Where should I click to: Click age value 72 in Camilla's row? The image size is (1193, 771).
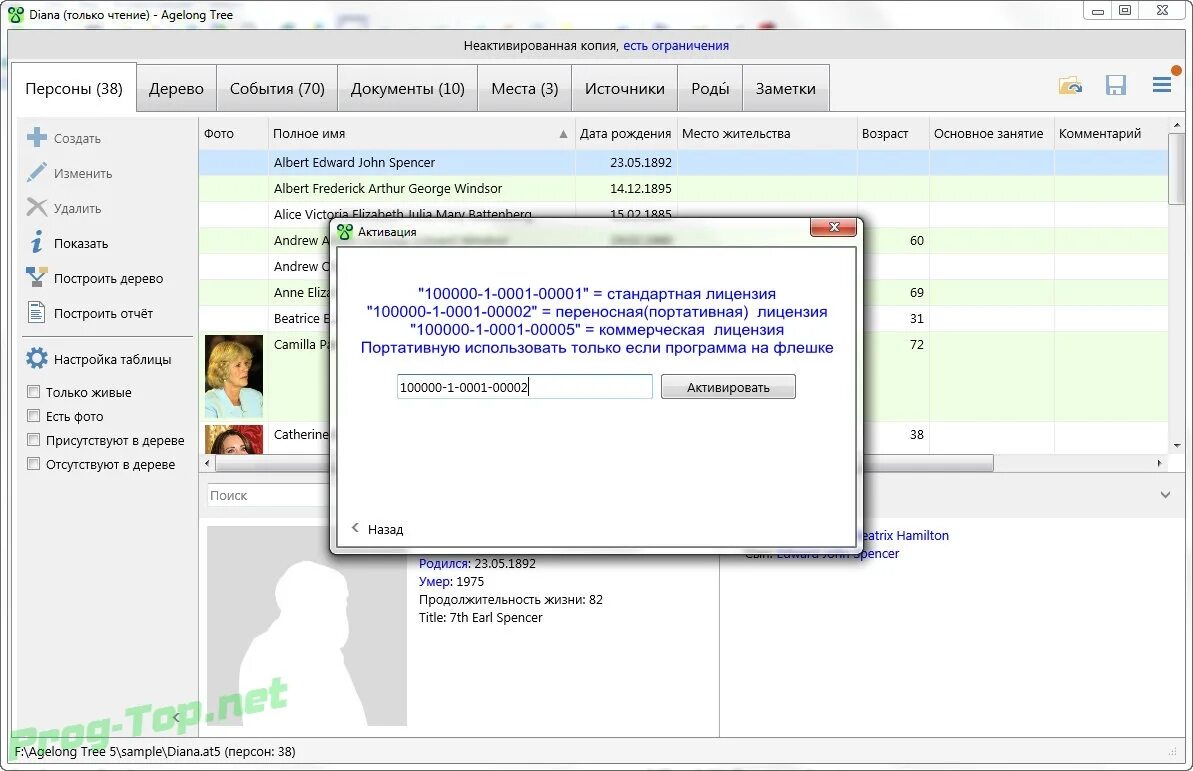(x=916, y=344)
